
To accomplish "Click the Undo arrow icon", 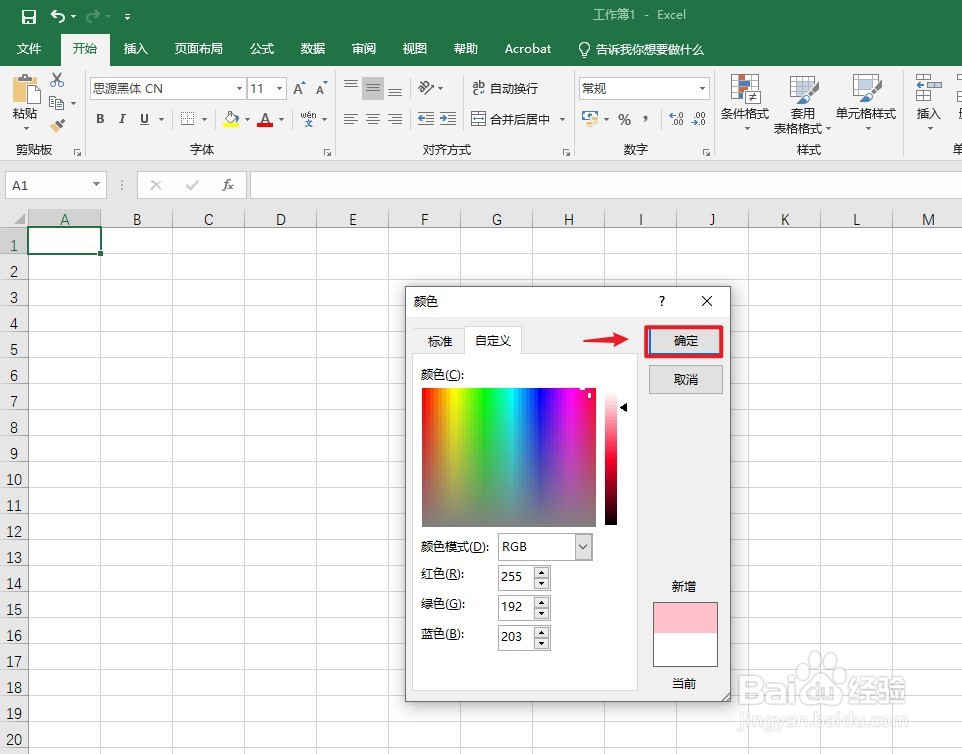I will (x=58, y=16).
